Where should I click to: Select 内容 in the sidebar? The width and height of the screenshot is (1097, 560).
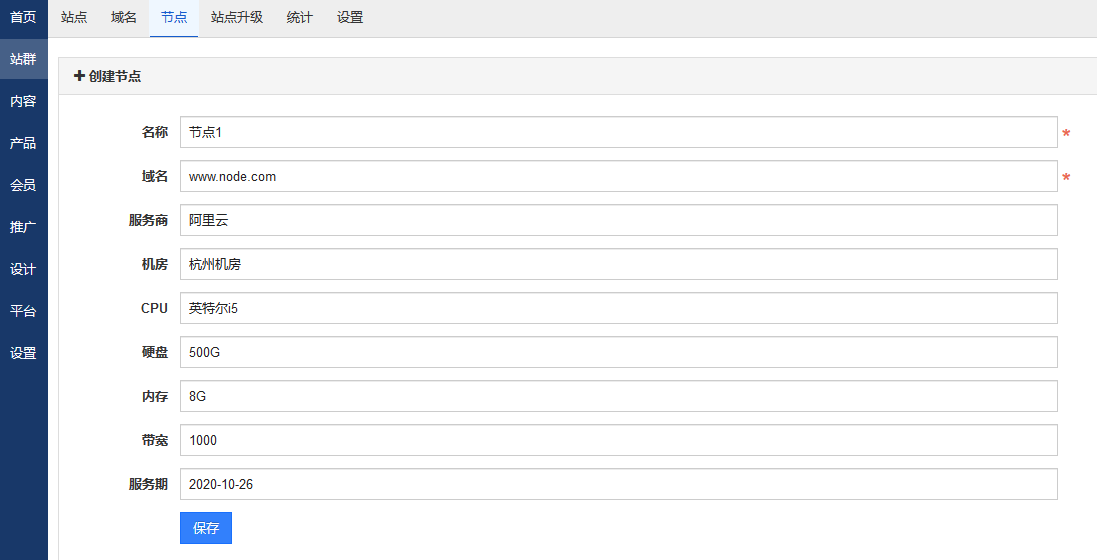[23, 101]
